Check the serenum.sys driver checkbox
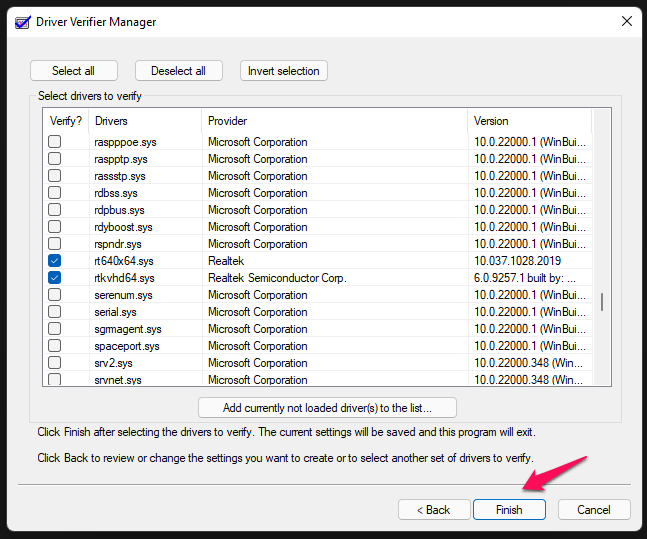This screenshot has width=647, height=539. point(55,295)
